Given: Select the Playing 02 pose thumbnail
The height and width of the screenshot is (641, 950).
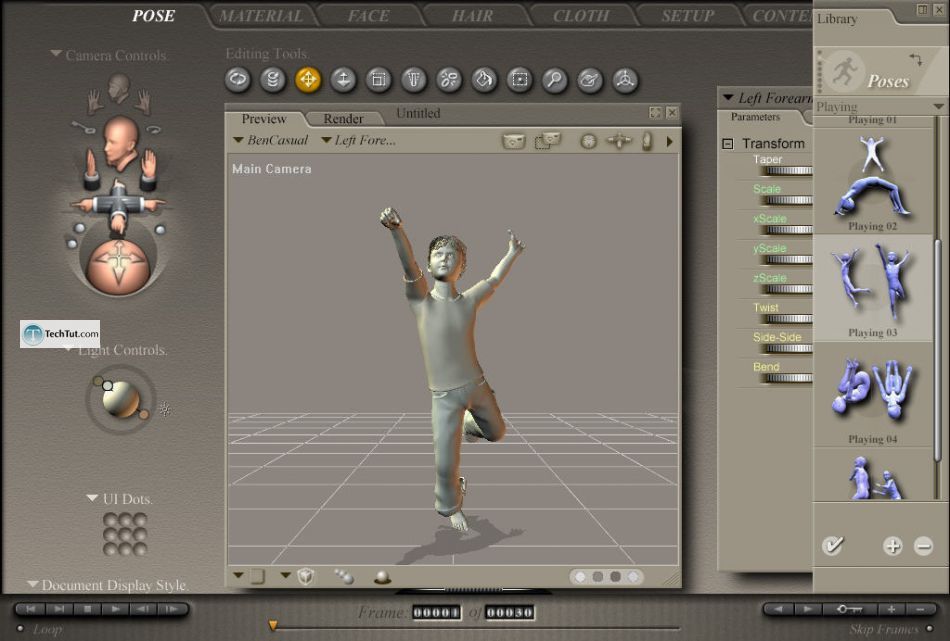Looking at the screenshot, I should point(872,182).
